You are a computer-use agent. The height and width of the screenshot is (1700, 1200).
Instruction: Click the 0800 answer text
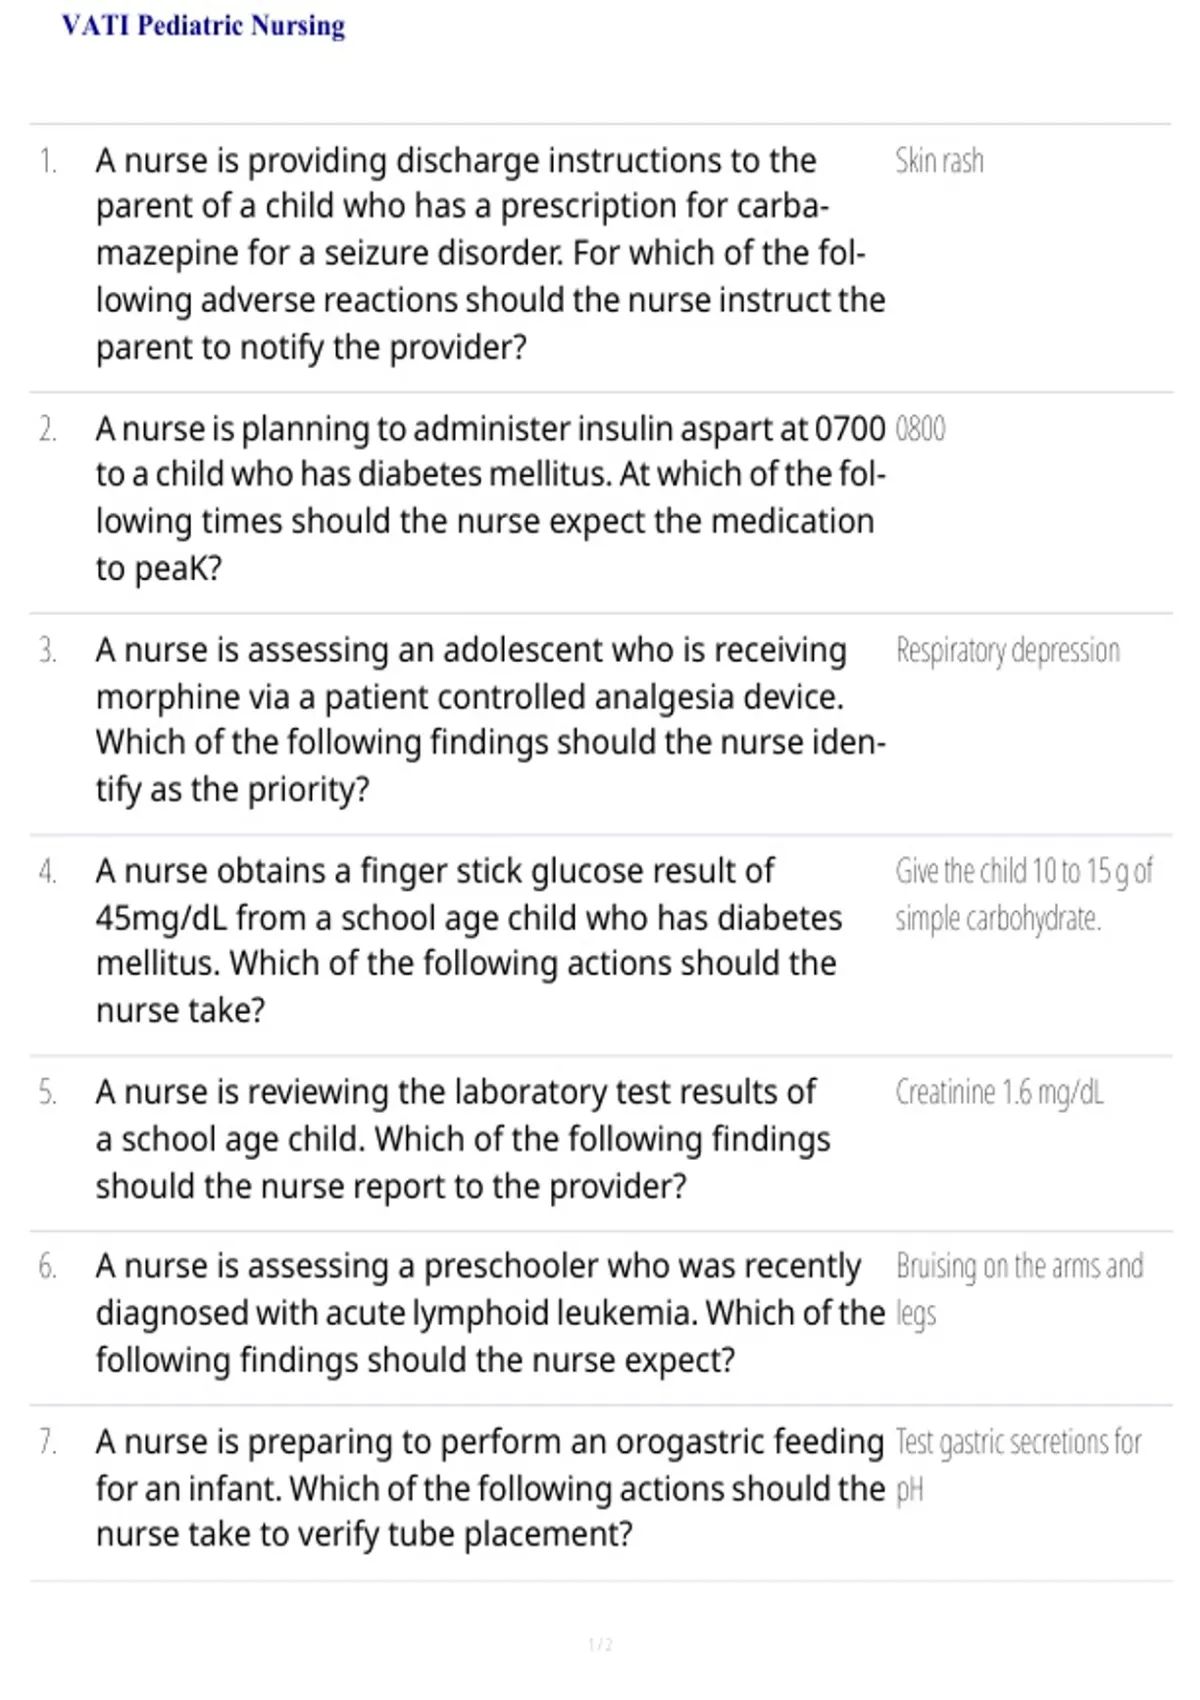tap(920, 429)
